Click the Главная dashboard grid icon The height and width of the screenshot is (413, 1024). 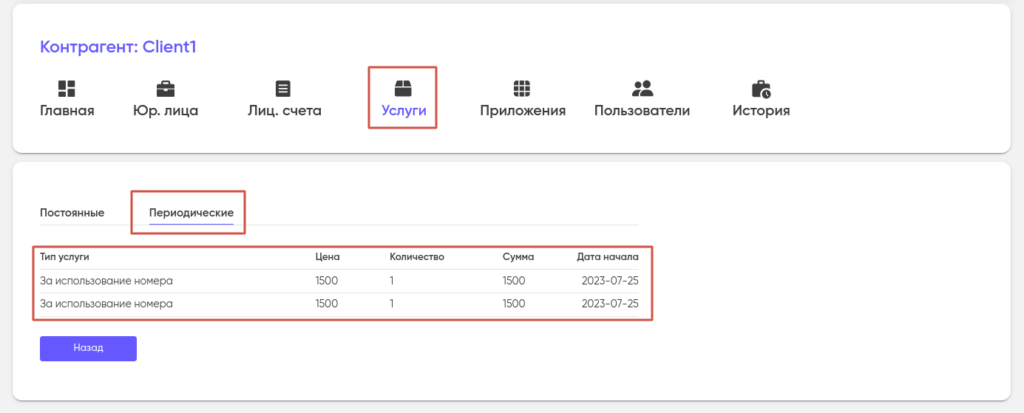tap(66, 88)
